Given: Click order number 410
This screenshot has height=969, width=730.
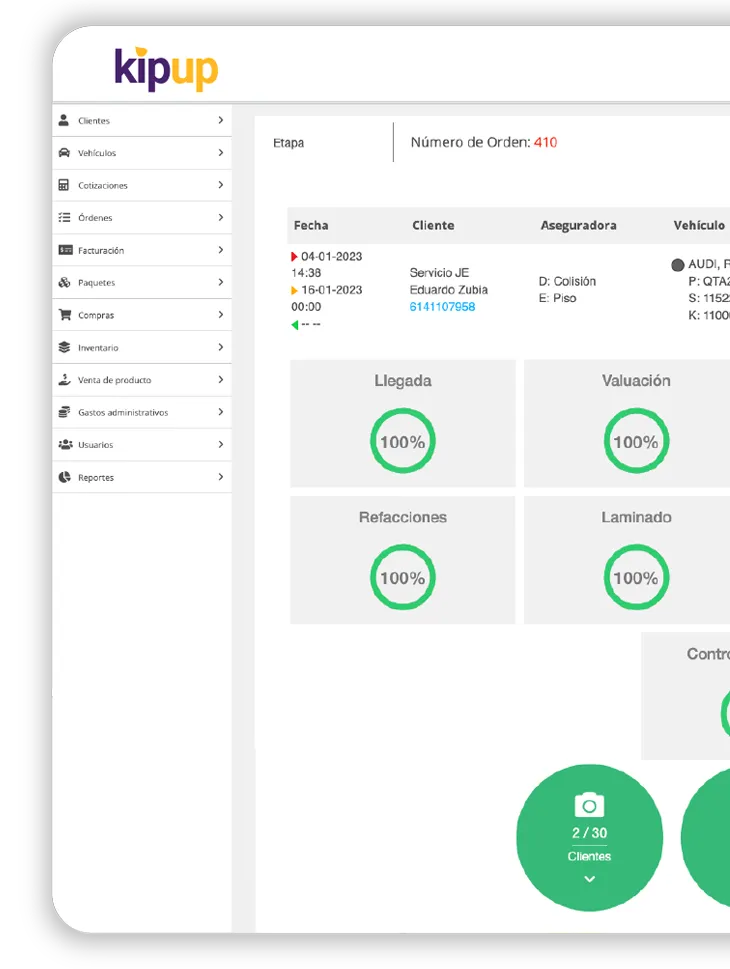Looking at the screenshot, I should click(x=546, y=142).
